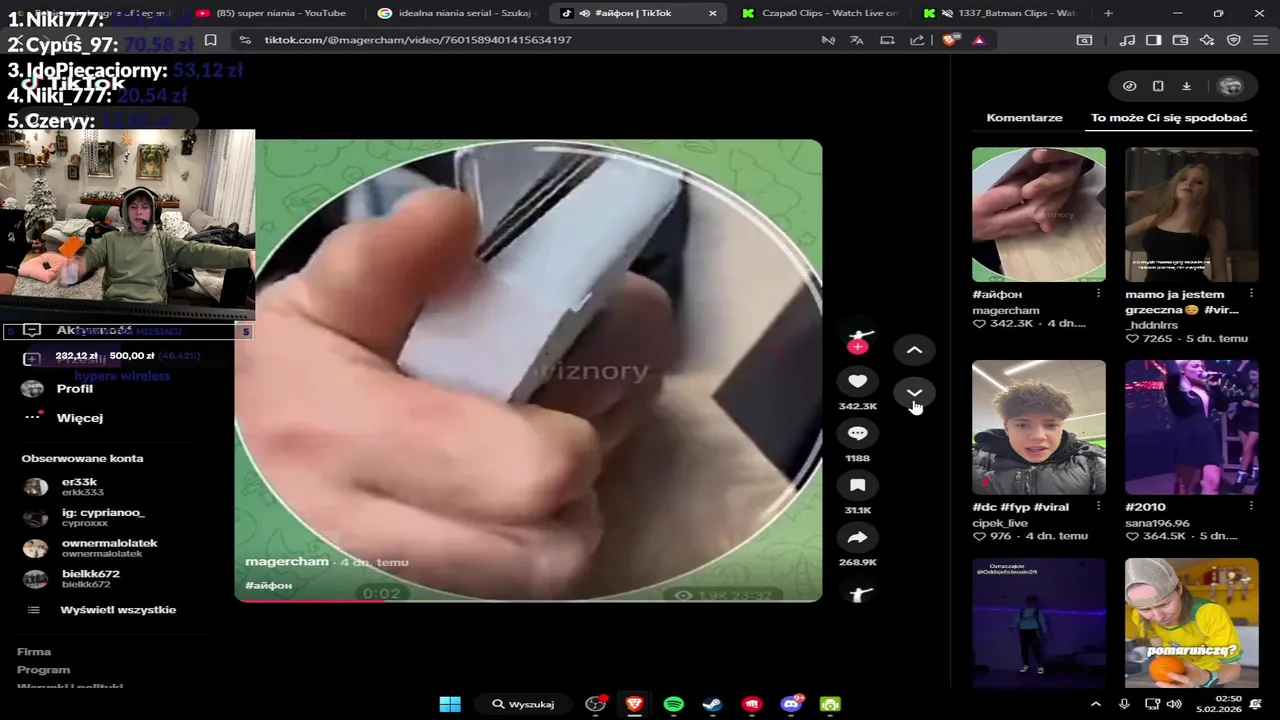Select the 'To może Ci się spodobać' tab
Screen dimensions: 1280x720
pos(1169,117)
